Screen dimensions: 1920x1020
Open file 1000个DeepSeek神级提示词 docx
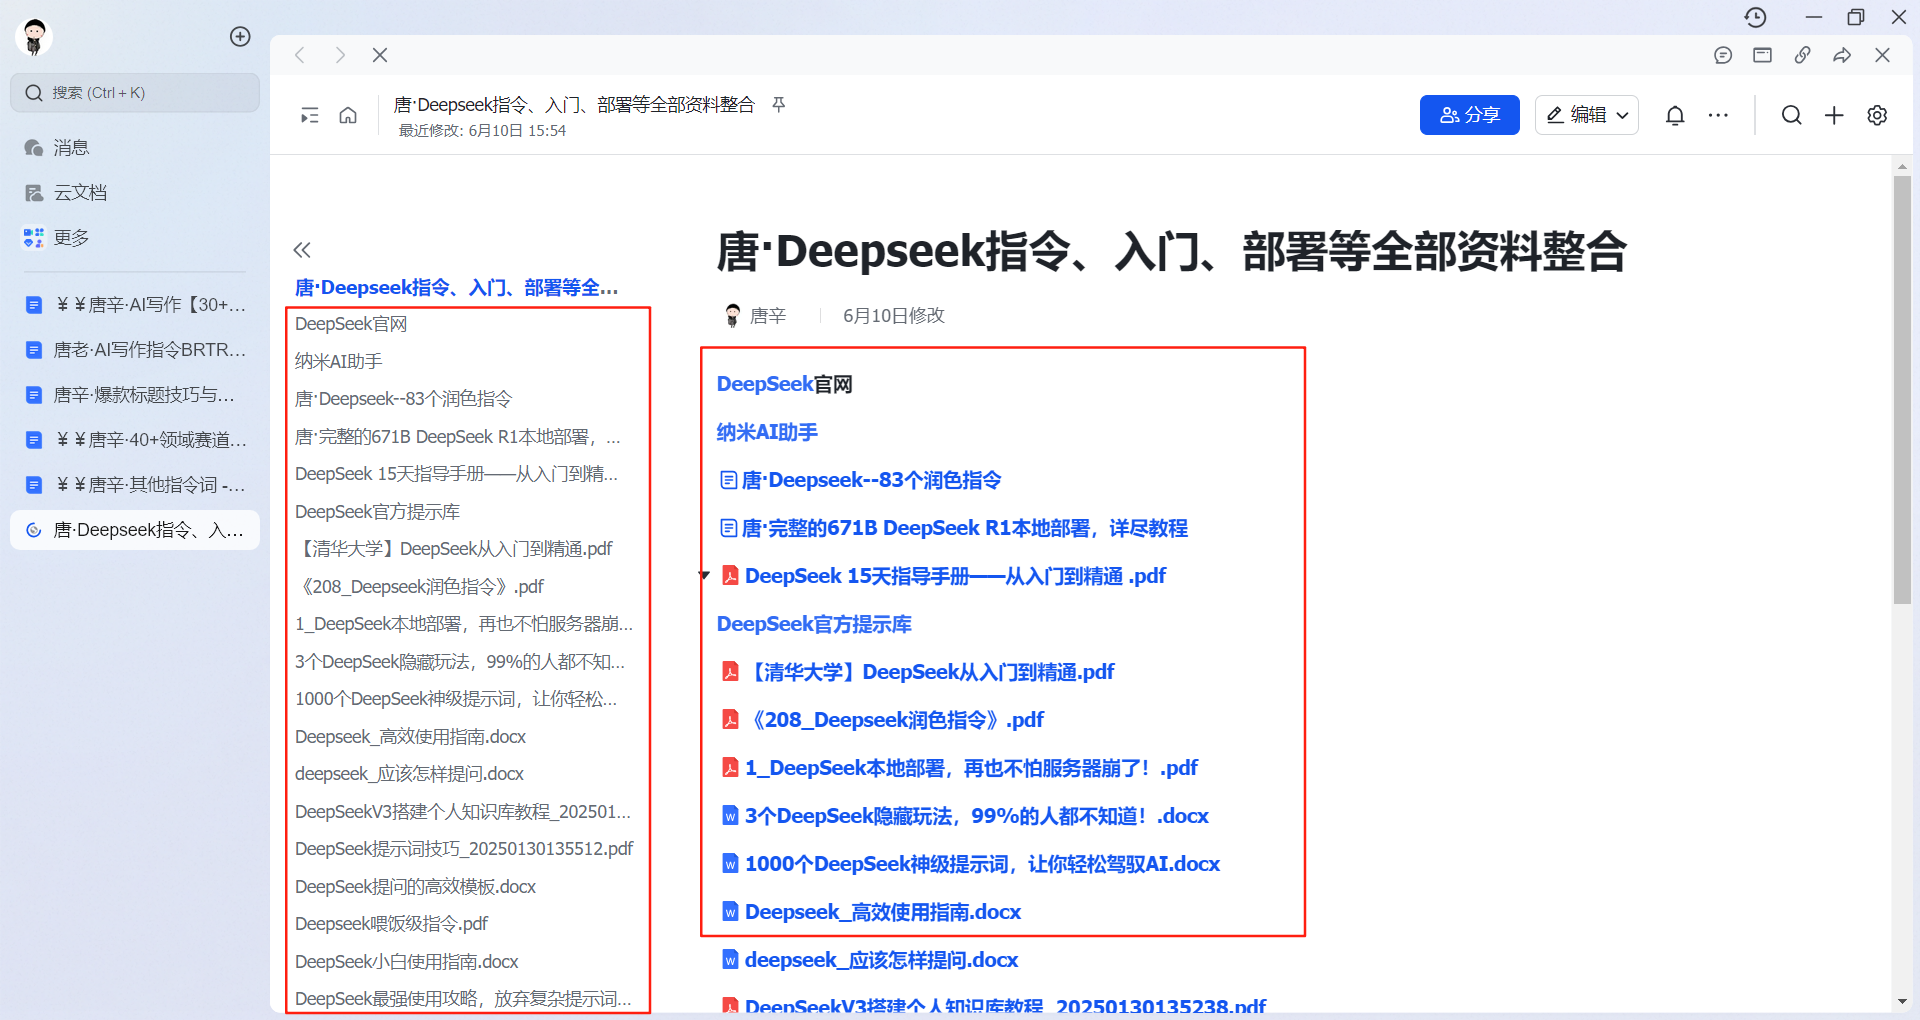pyautogui.click(x=971, y=864)
